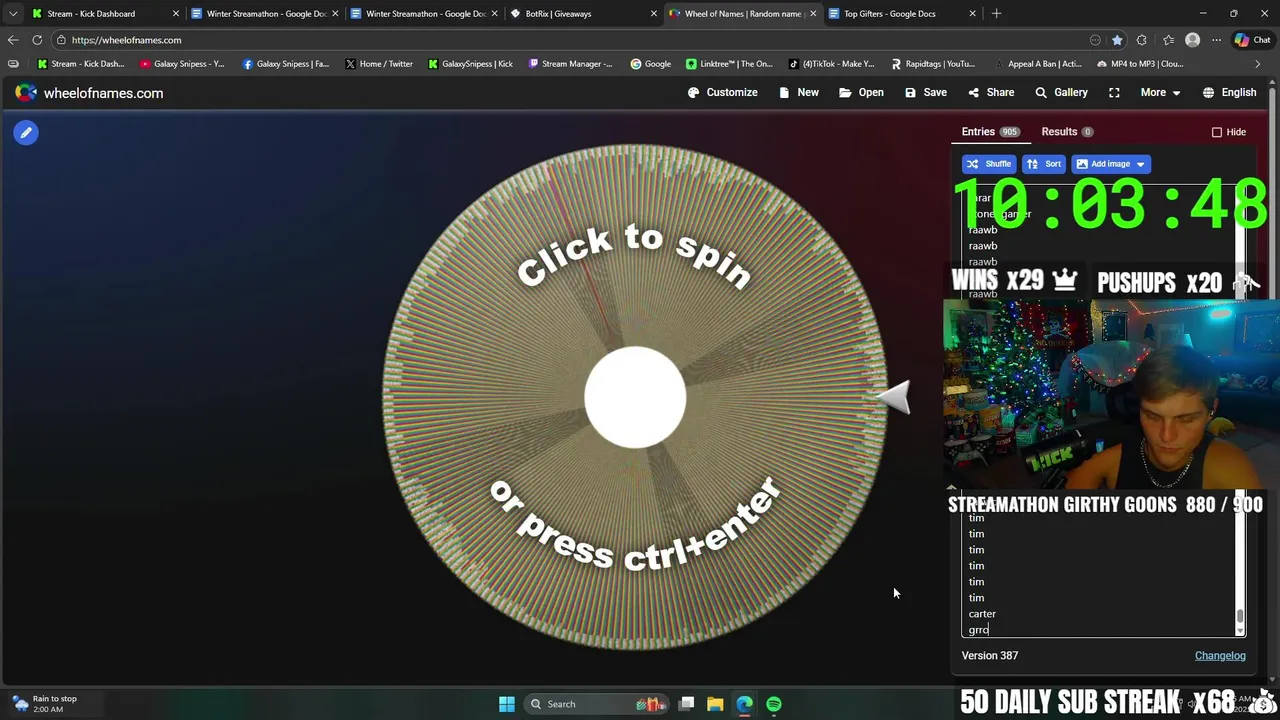This screenshot has width=1280, height=720.
Task: Share the wheel
Action: (991, 92)
